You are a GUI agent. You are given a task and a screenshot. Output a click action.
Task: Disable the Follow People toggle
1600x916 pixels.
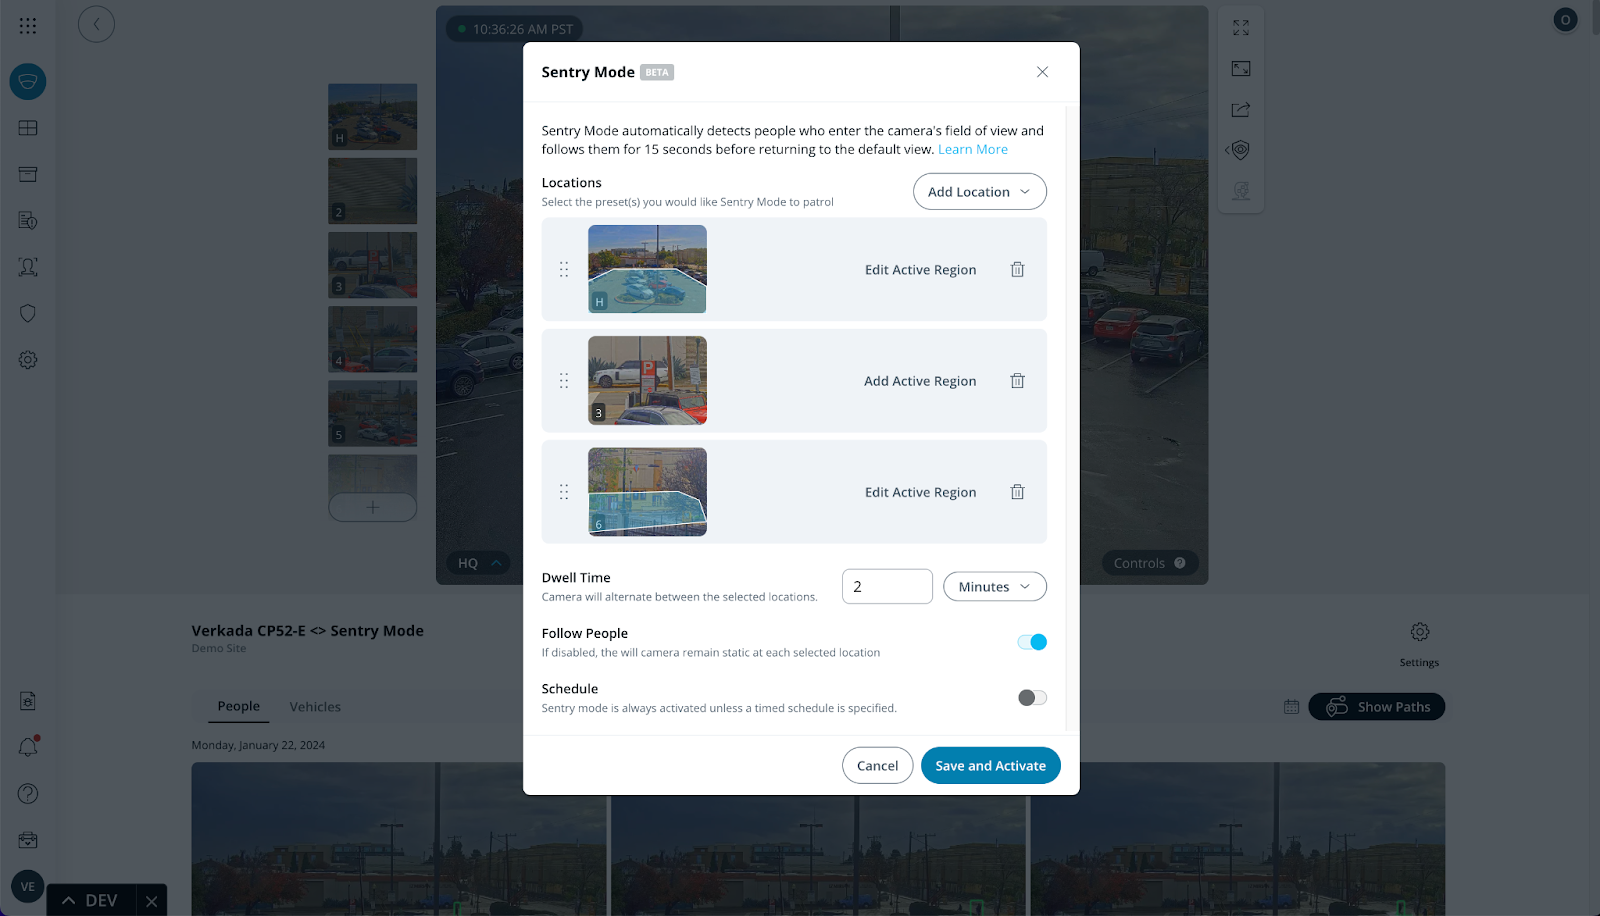[1032, 642]
